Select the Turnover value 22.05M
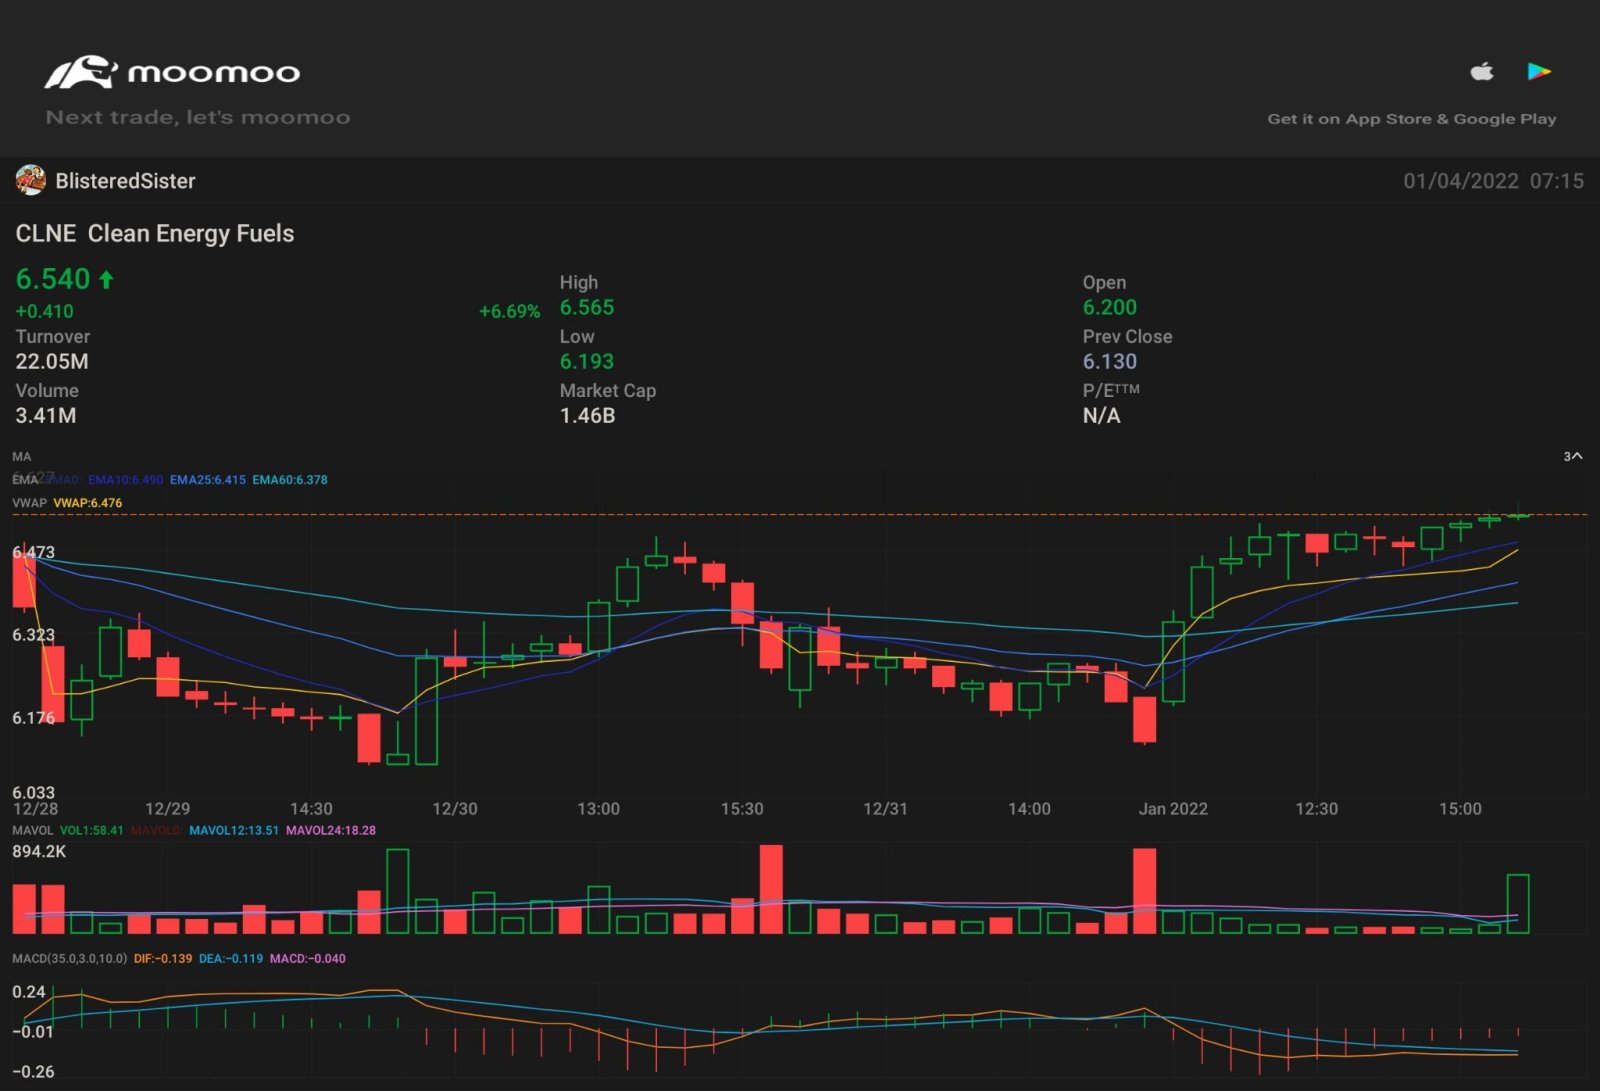Image resolution: width=1600 pixels, height=1091 pixels. tap(52, 361)
